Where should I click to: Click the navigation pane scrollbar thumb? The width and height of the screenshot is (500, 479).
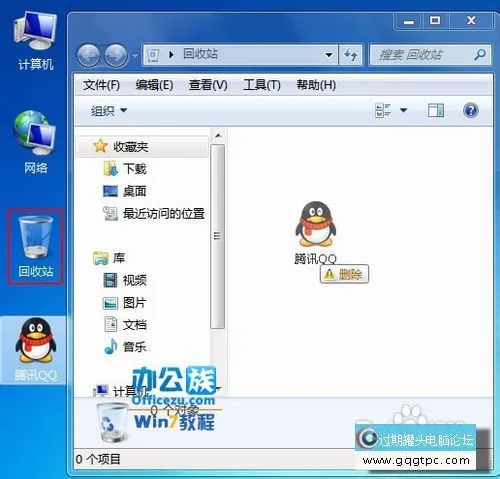pos(218,236)
